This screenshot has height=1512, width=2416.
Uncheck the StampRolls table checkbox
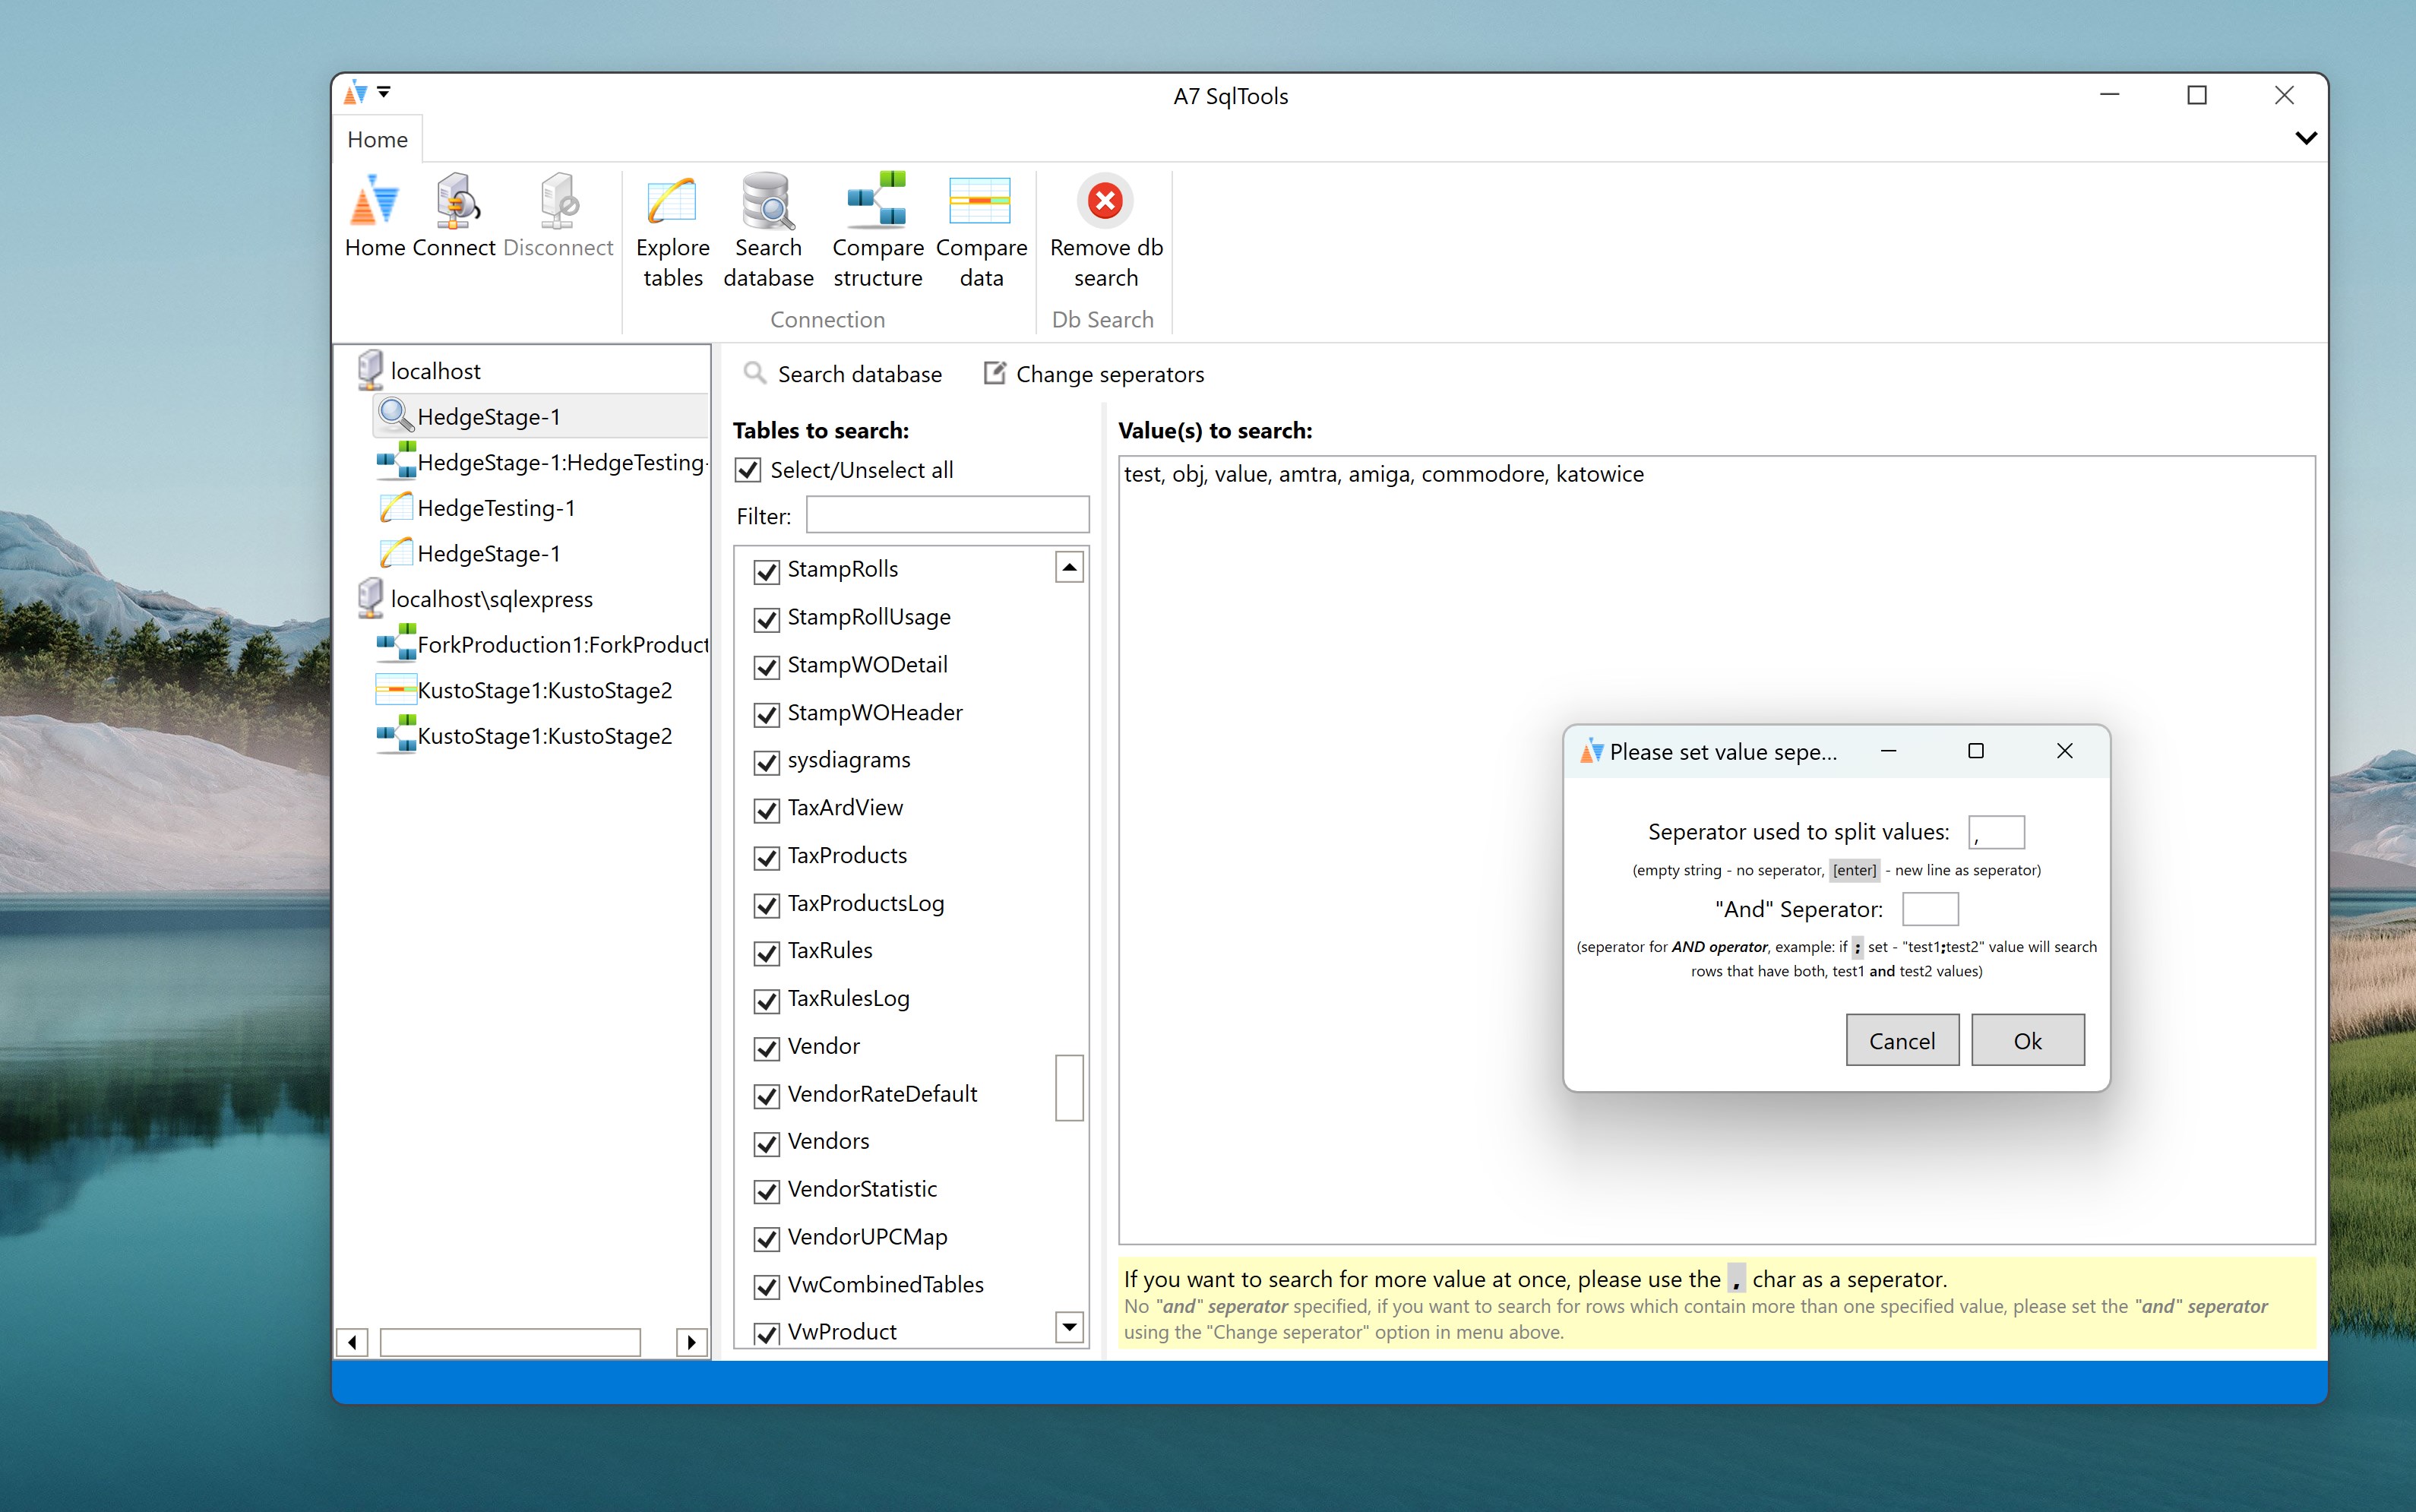pyautogui.click(x=767, y=571)
